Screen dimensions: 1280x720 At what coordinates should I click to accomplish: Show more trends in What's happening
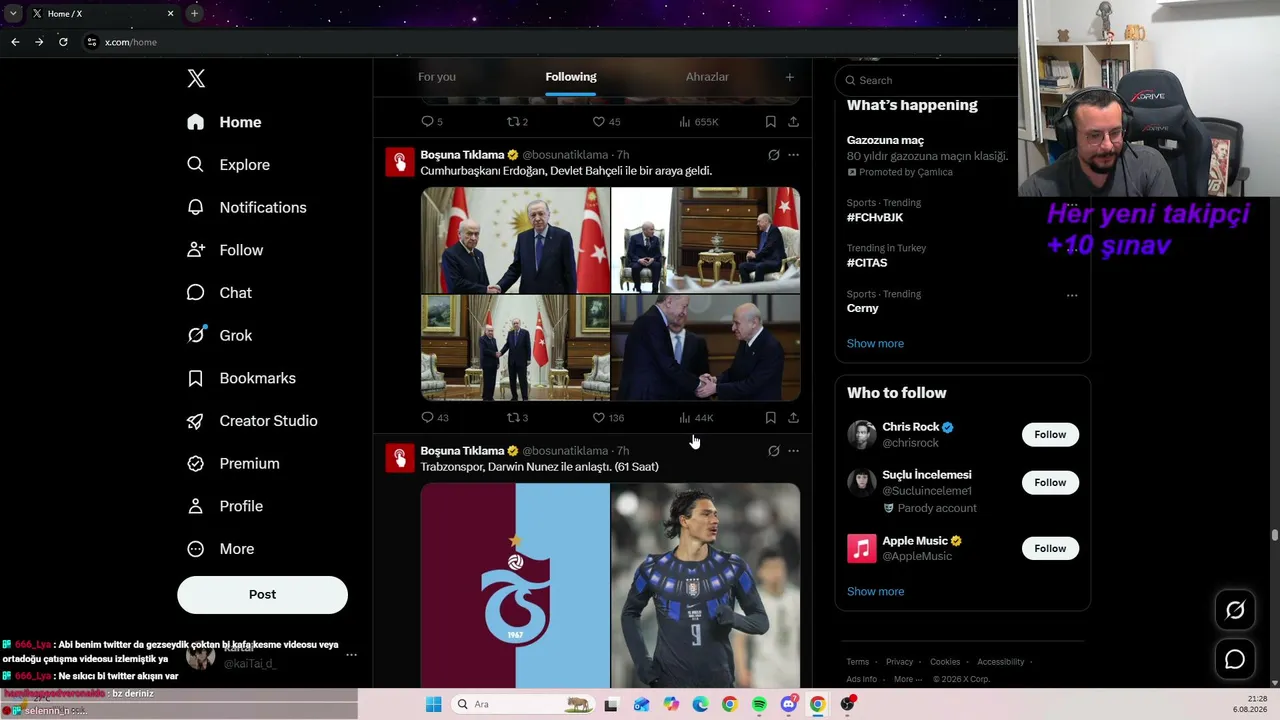point(875,343)
